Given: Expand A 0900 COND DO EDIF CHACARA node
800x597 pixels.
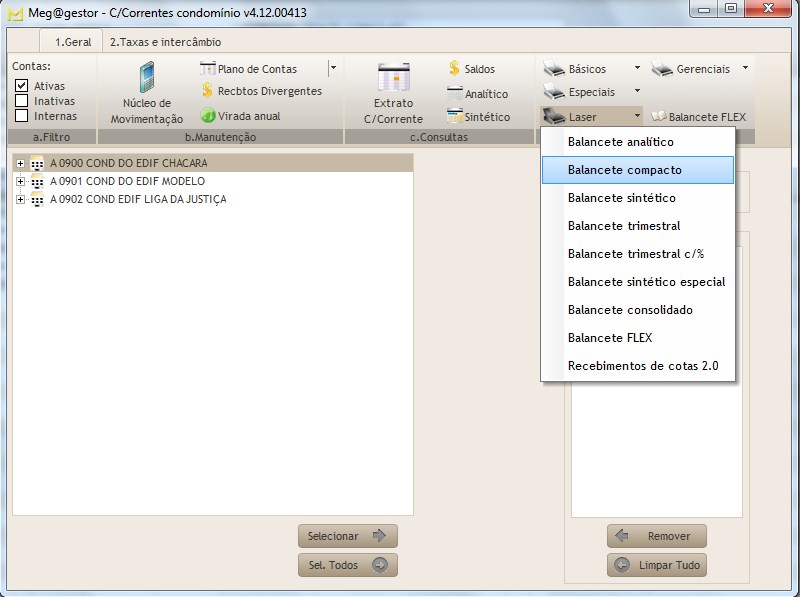Looking at the screenshot, I should pyautogui.click(x=20, y=163).
